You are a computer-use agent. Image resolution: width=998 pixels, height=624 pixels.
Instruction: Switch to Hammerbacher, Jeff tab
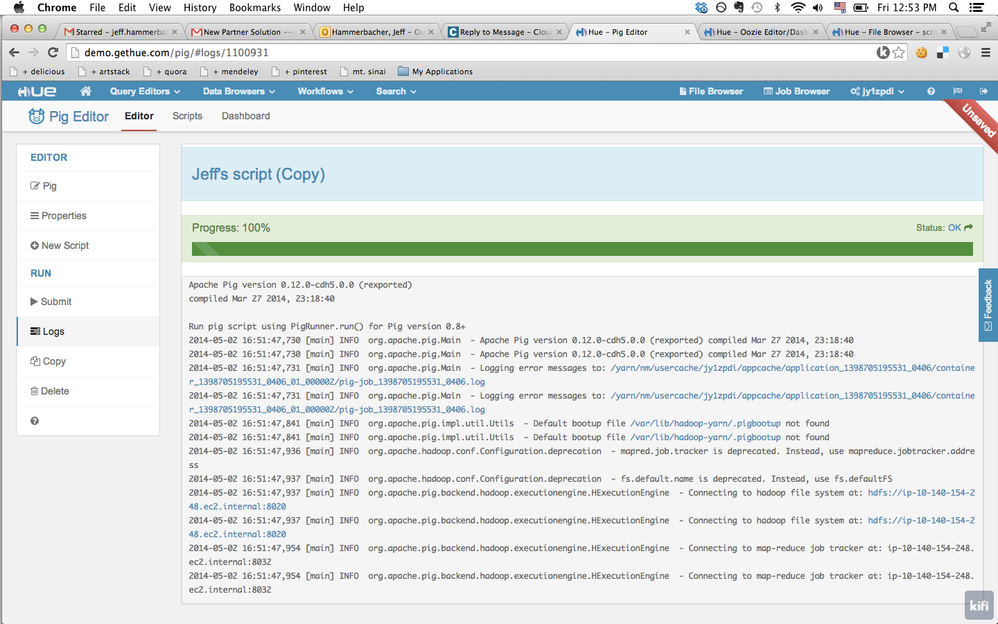point(377,32)
